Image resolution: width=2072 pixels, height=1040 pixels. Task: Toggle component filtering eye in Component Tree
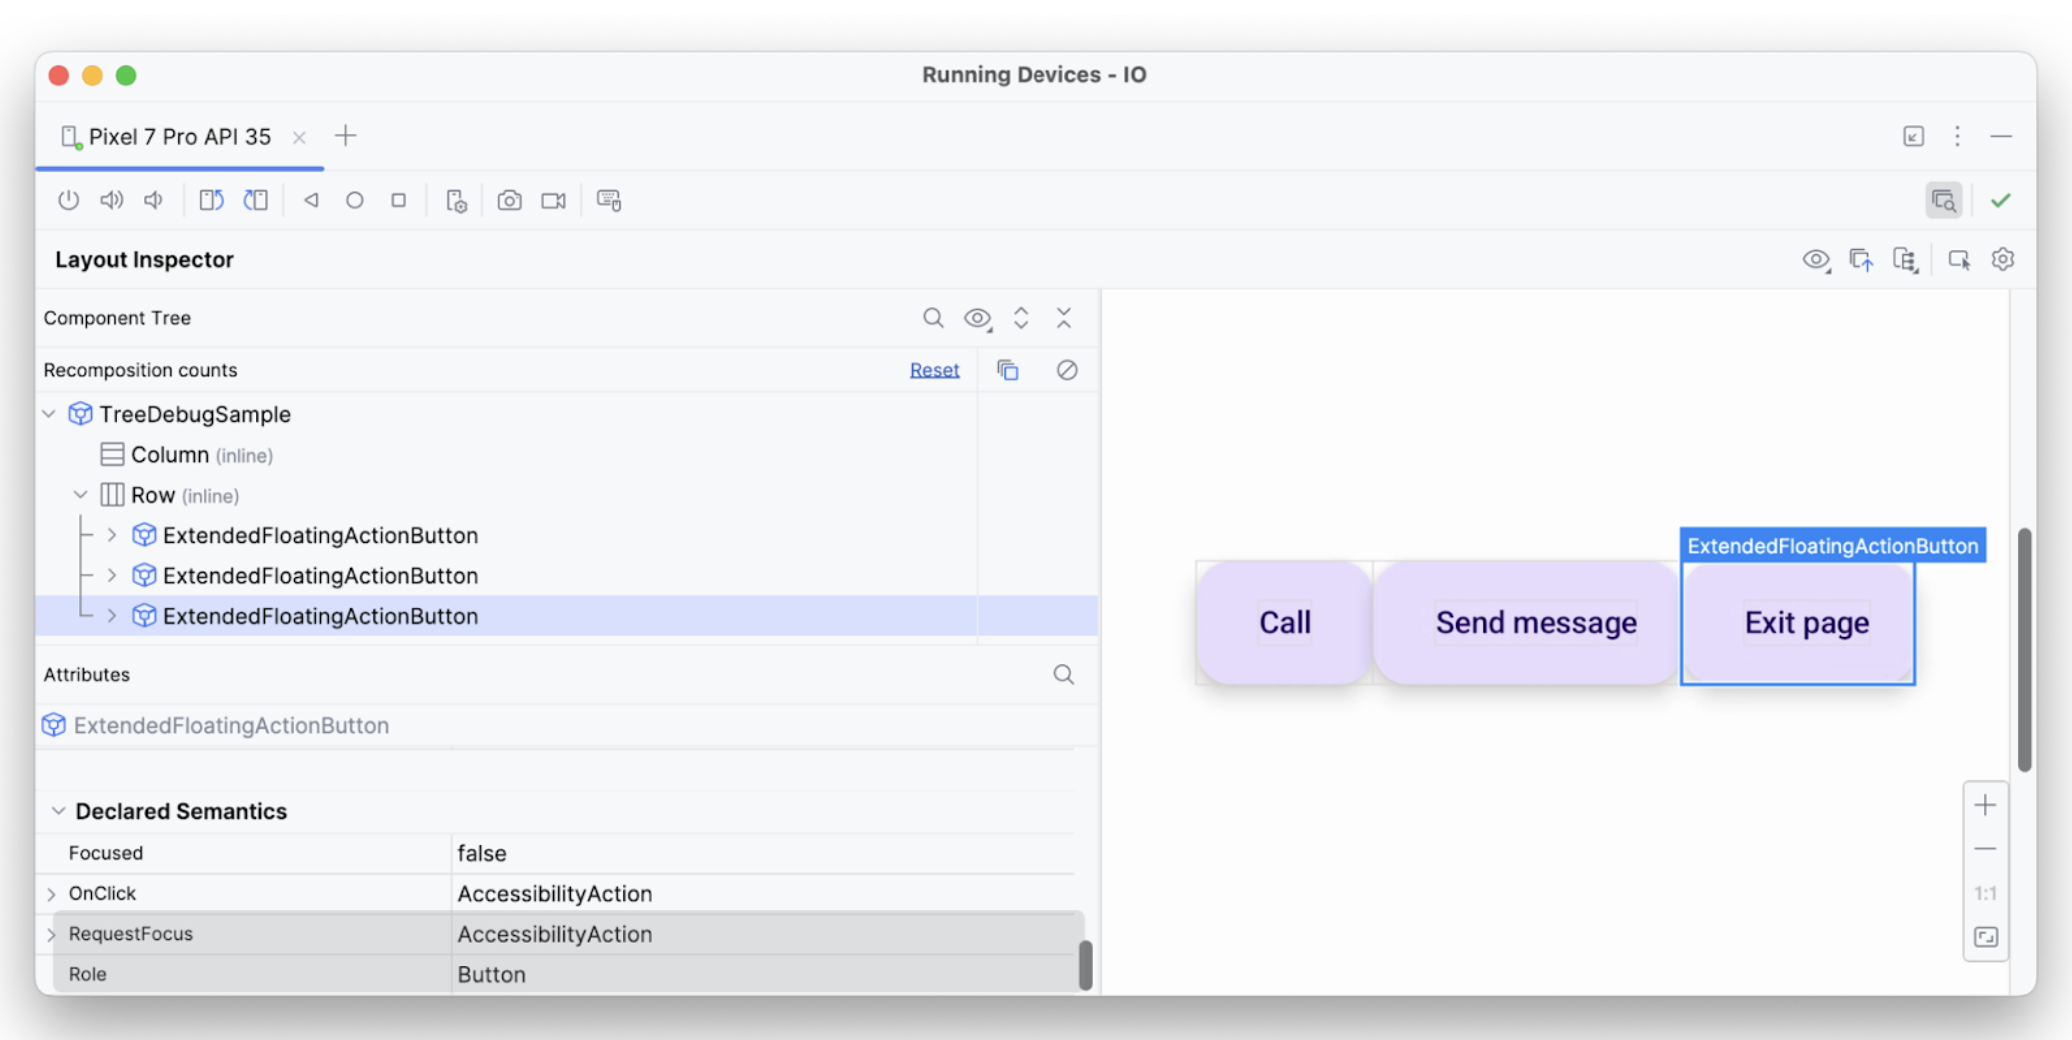(977, 318)
